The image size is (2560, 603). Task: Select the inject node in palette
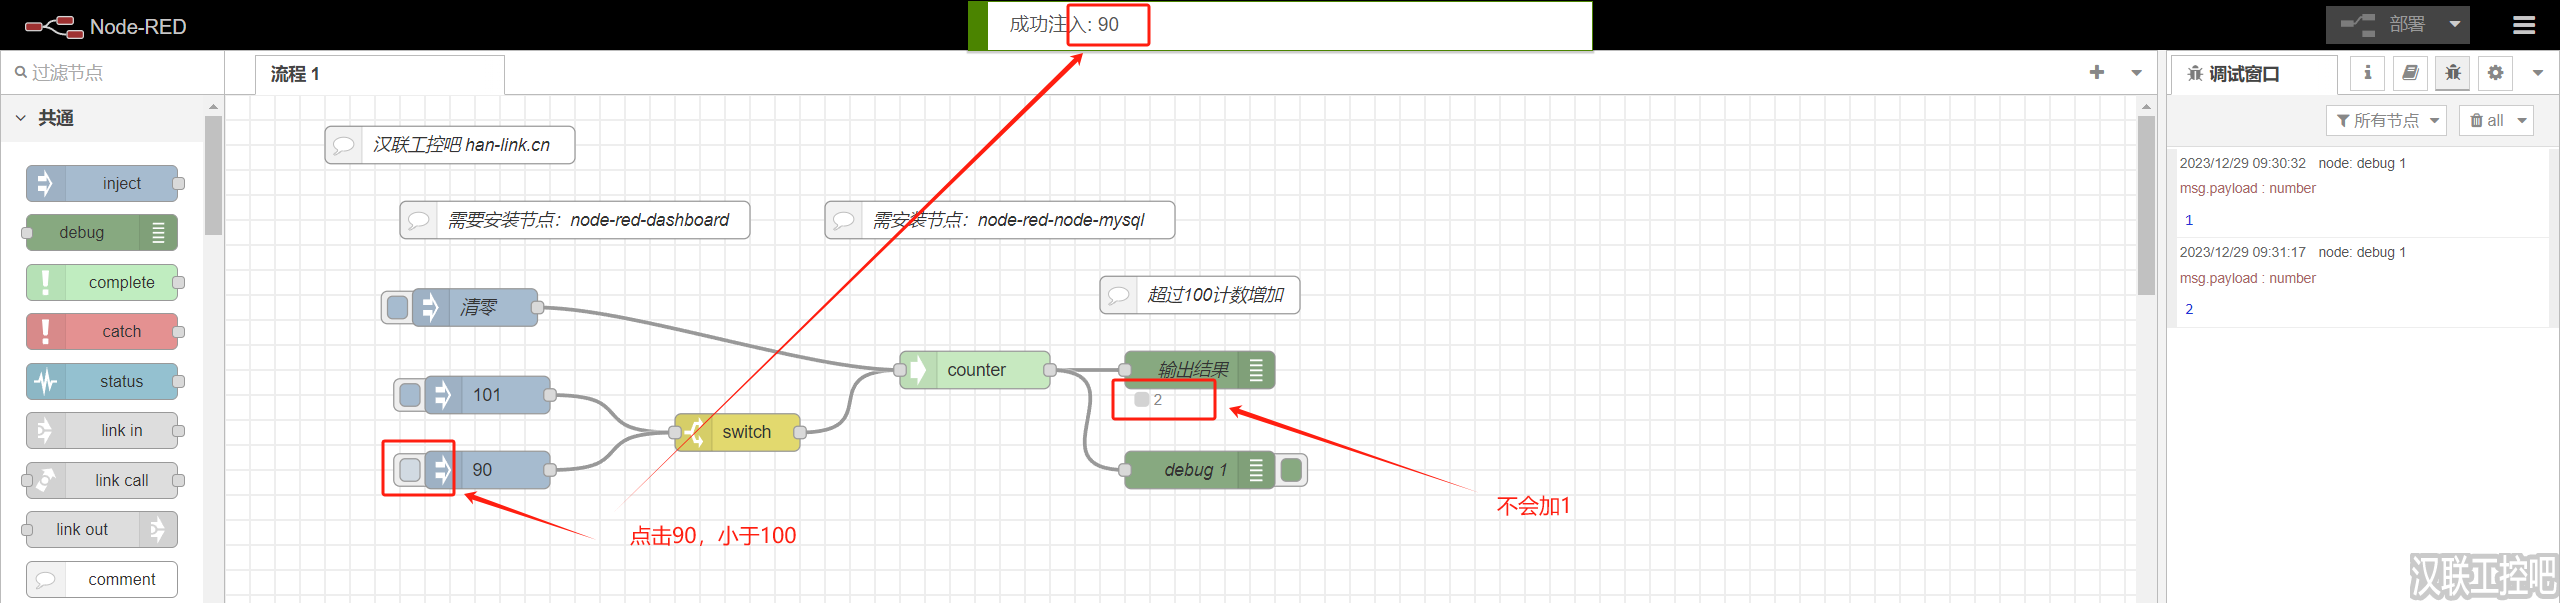click(x=102, y=183)
